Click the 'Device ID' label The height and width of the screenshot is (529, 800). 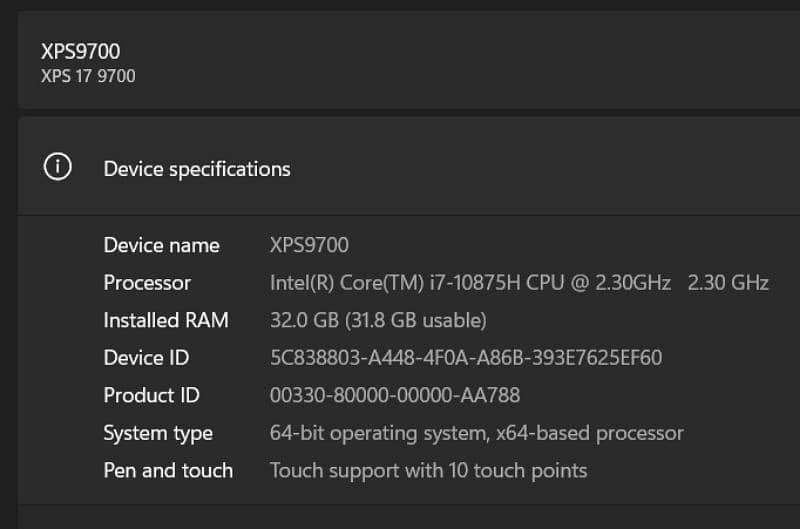(146, 358)
